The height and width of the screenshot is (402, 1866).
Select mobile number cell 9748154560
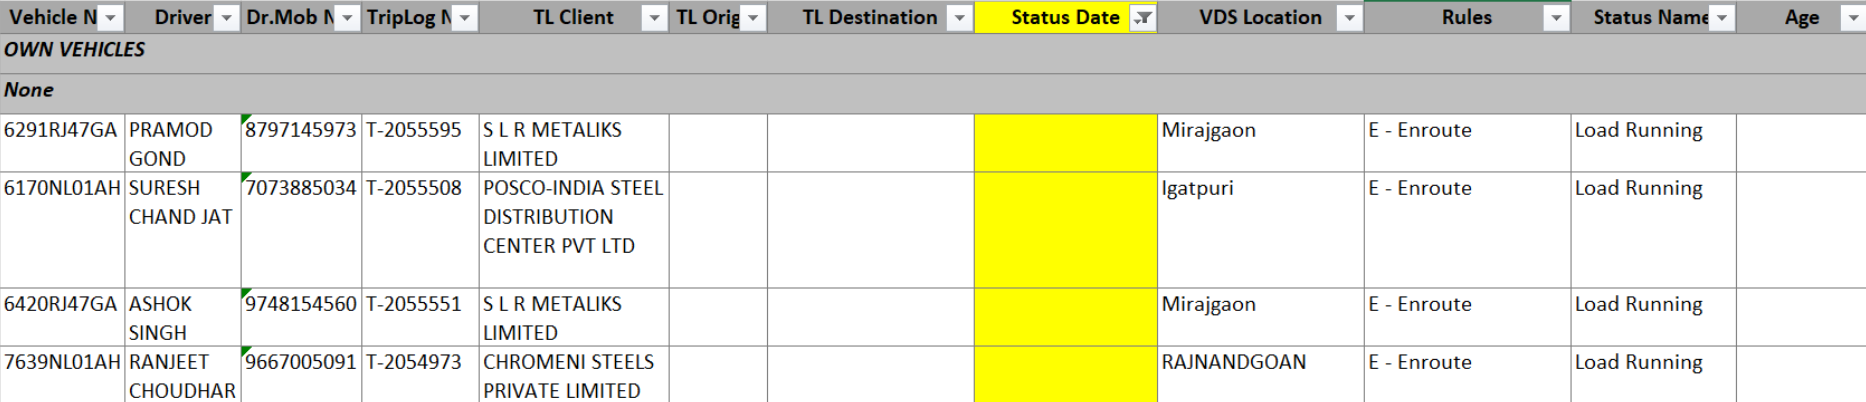click(x=301, y=305)
